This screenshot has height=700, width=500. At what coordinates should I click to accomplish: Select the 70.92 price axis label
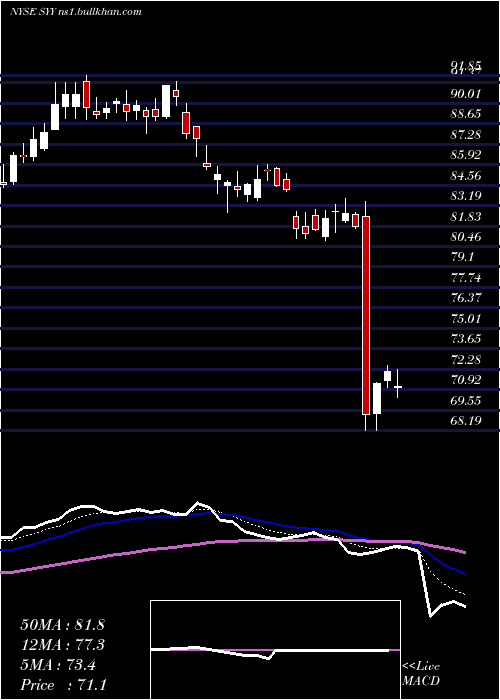click(x=466, y=380)
